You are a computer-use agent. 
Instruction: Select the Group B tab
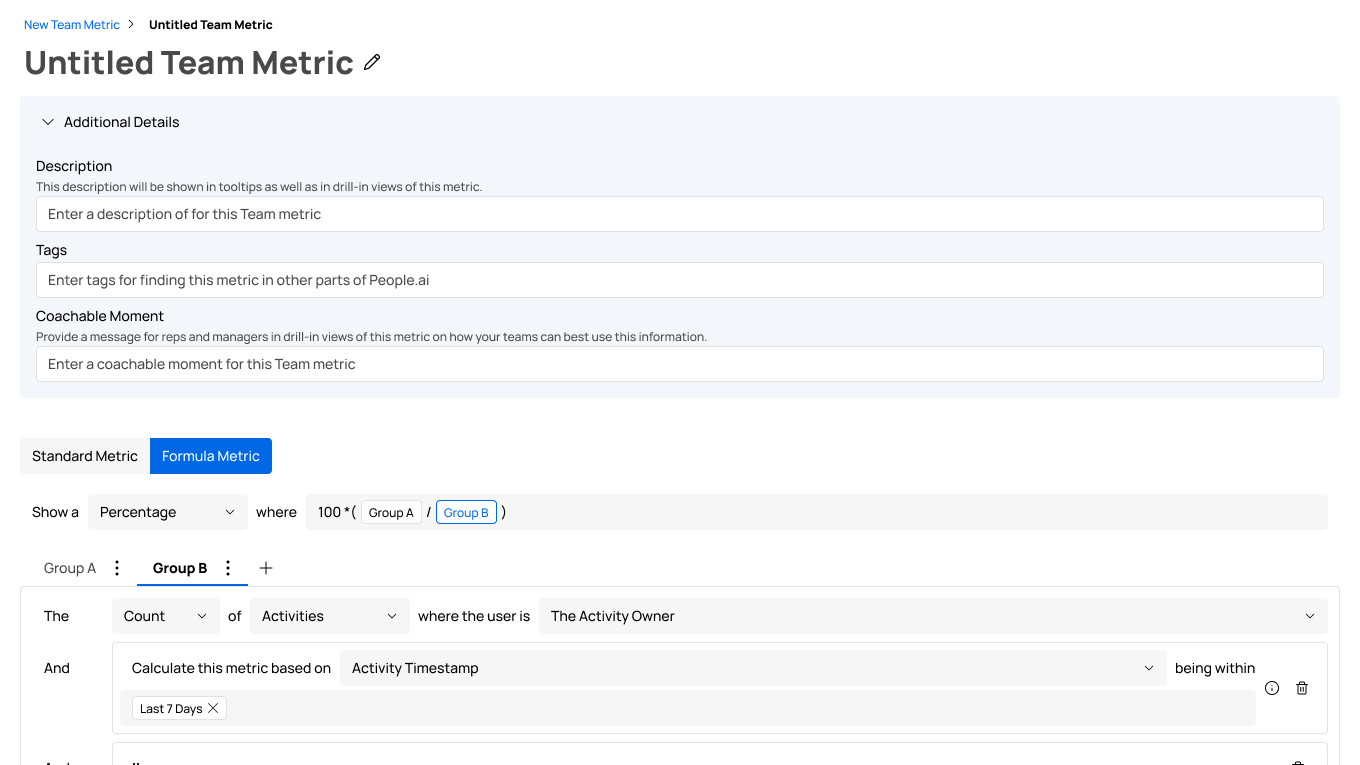pyautogui.click(x=180, y=568)
